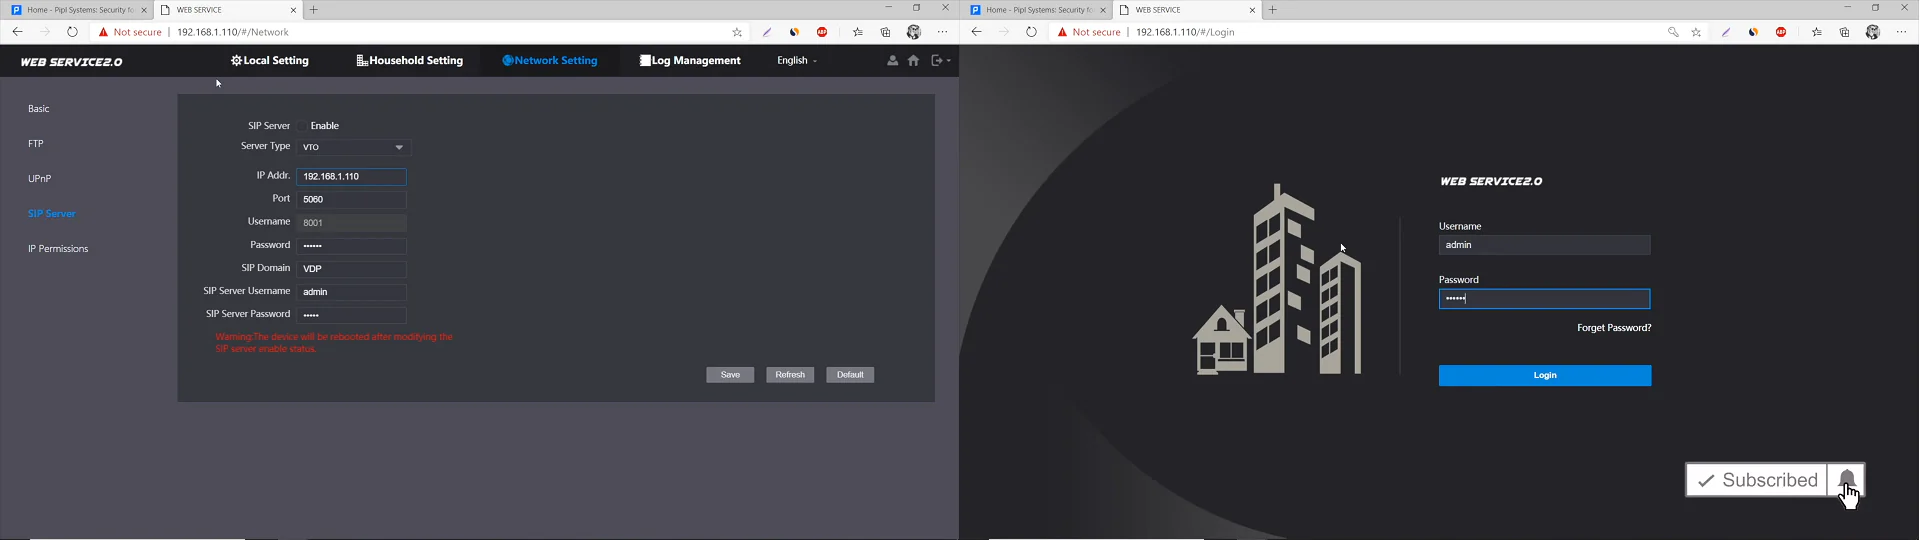Select FTP in the network sidebar

tap(36, 144)
